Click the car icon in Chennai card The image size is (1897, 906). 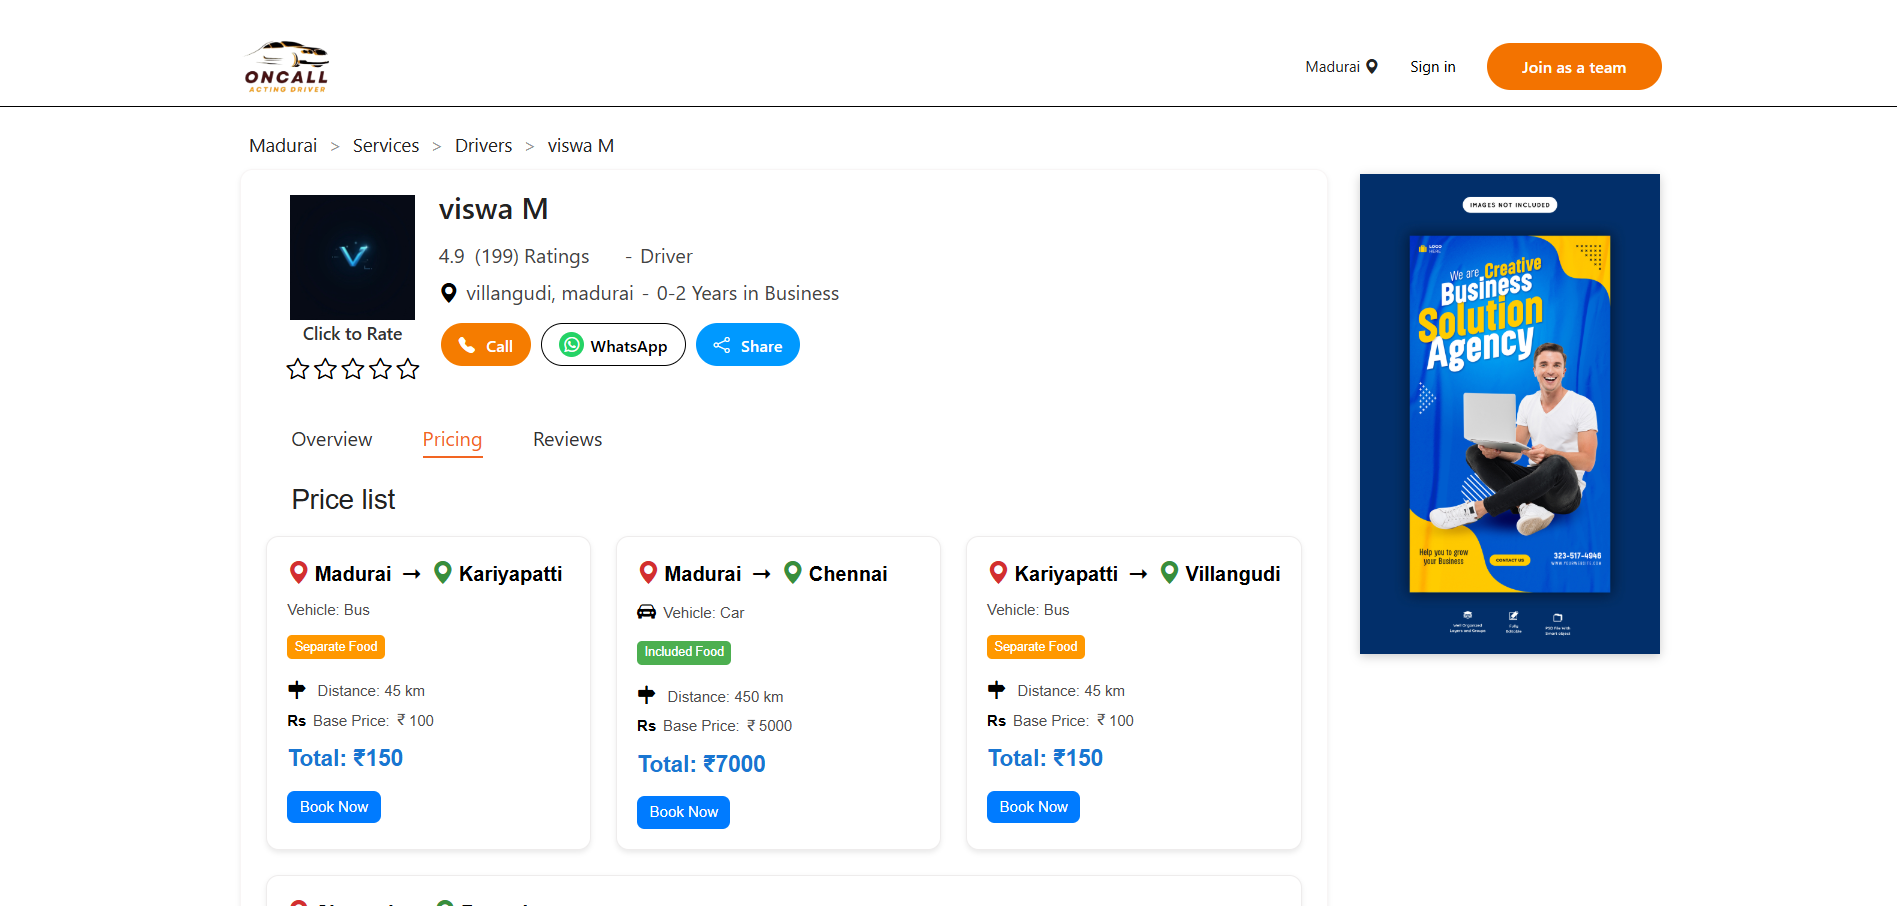click(647, 612)
